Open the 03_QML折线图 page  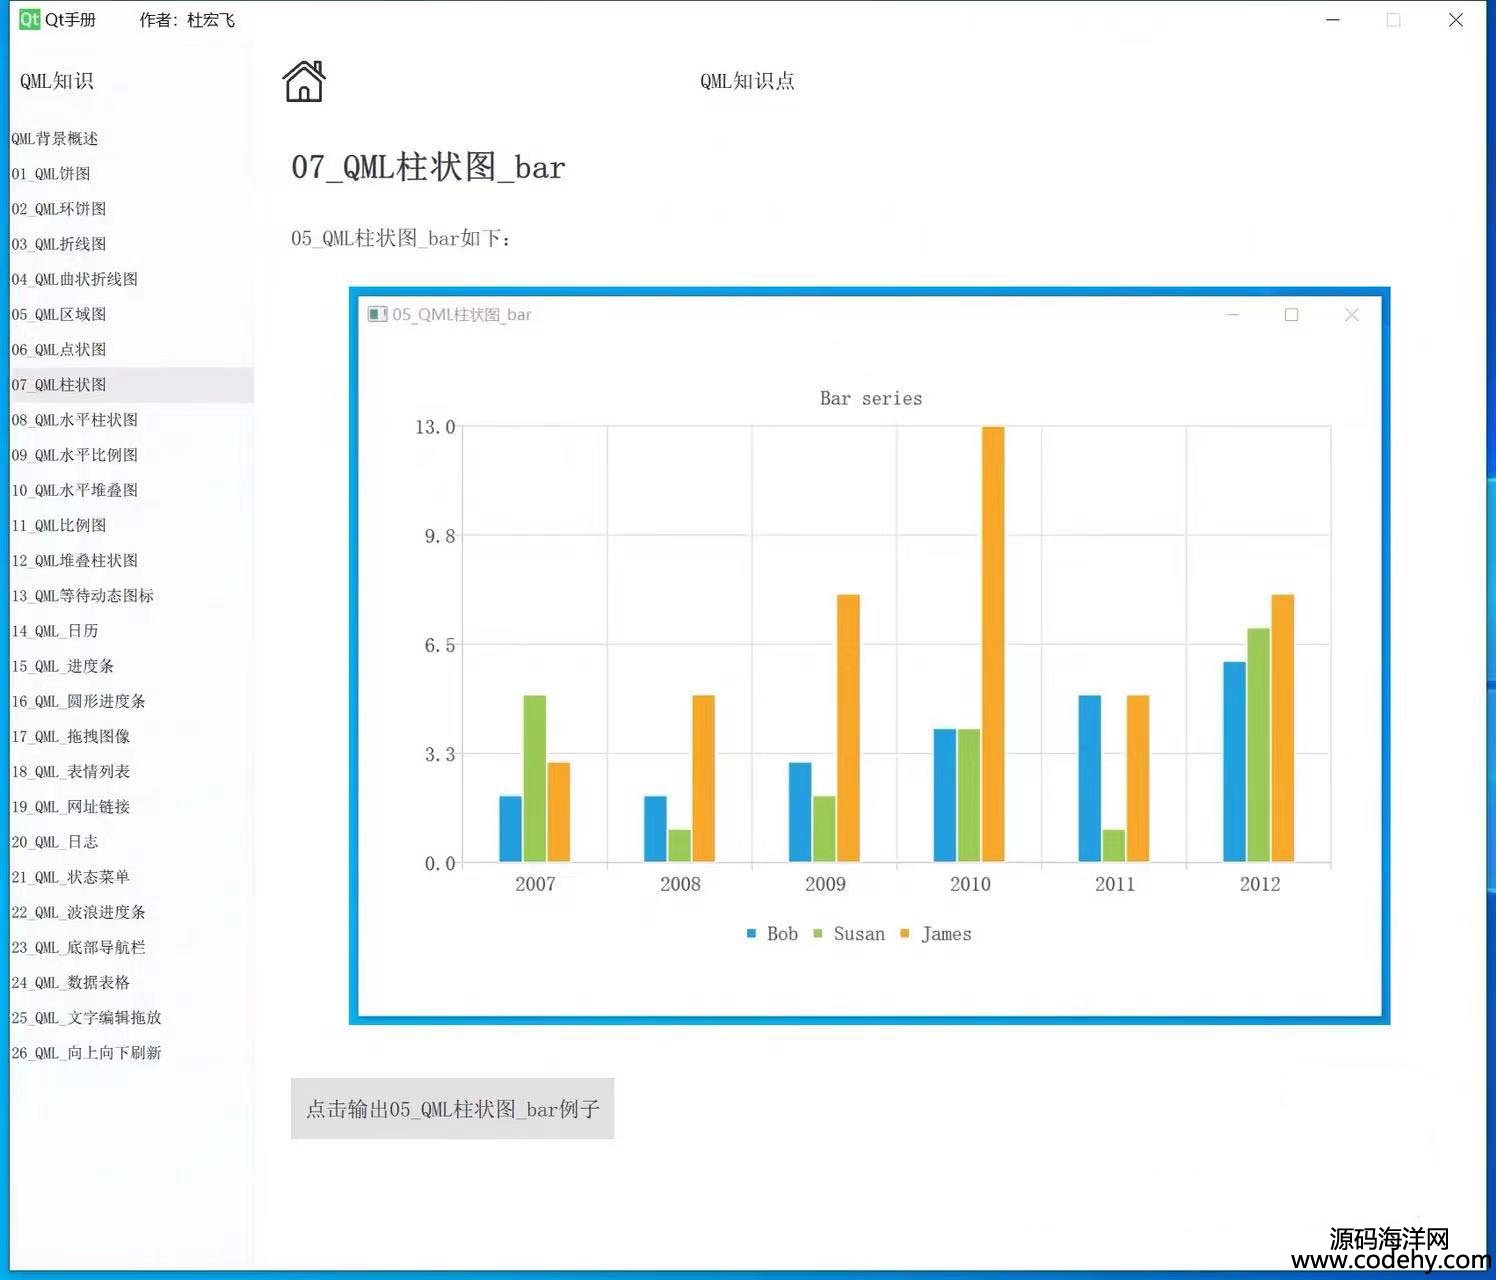[x=59, y=244]
